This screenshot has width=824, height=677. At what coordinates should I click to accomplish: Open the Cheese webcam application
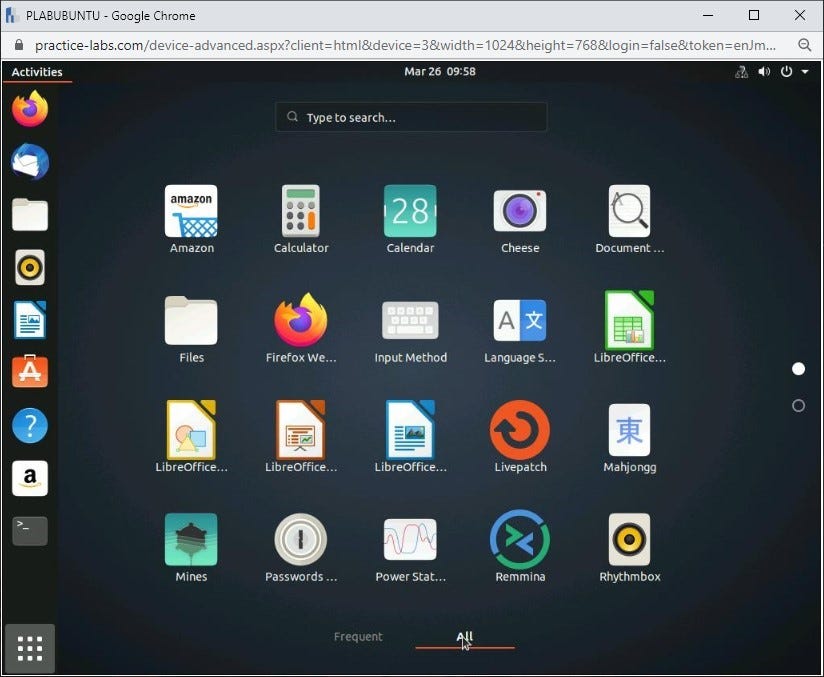[x=519, y=211]
